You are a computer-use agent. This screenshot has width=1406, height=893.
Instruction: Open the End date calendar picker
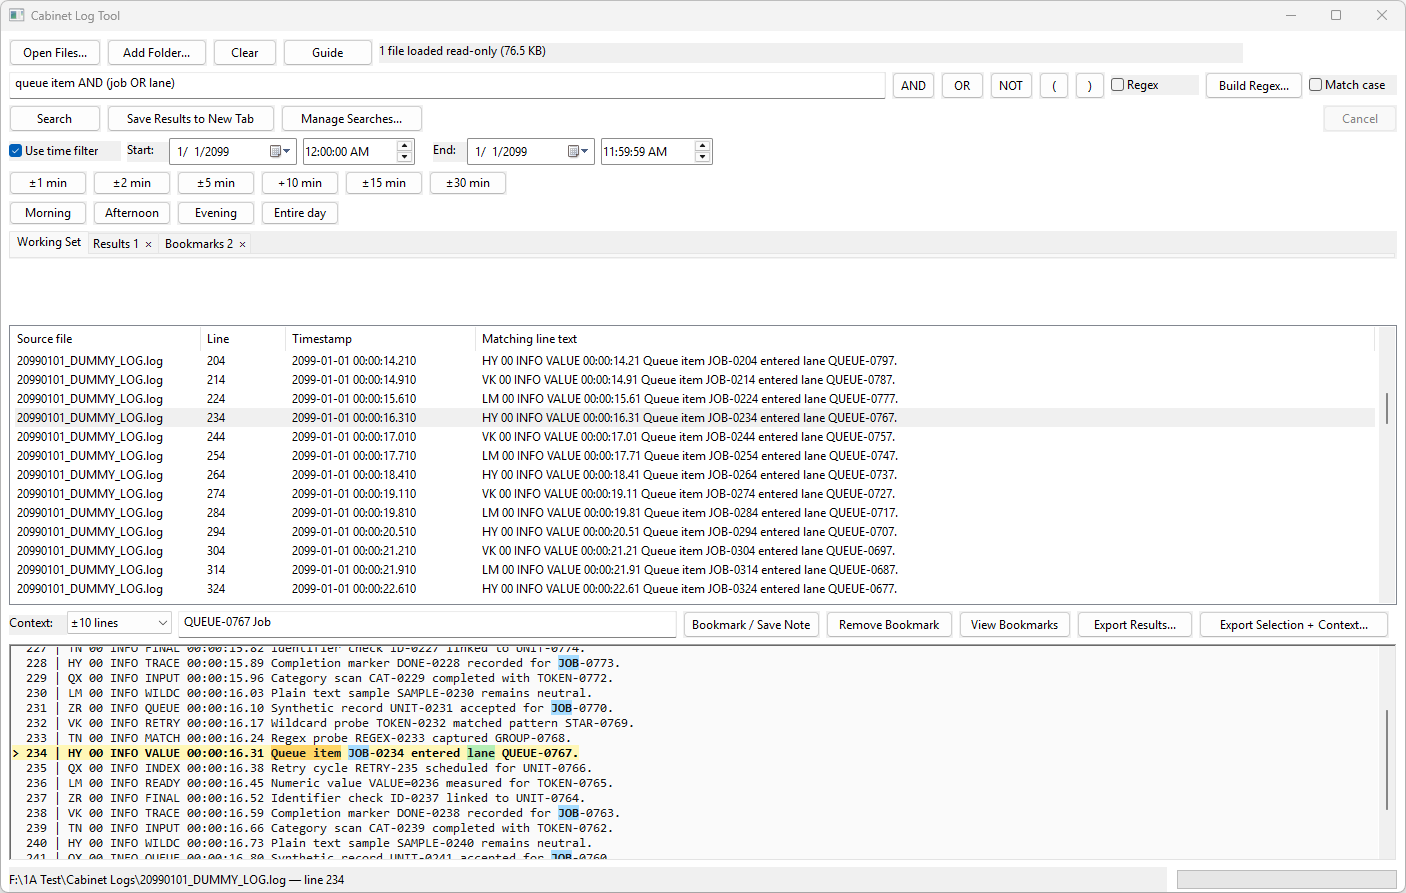point(578,151)
